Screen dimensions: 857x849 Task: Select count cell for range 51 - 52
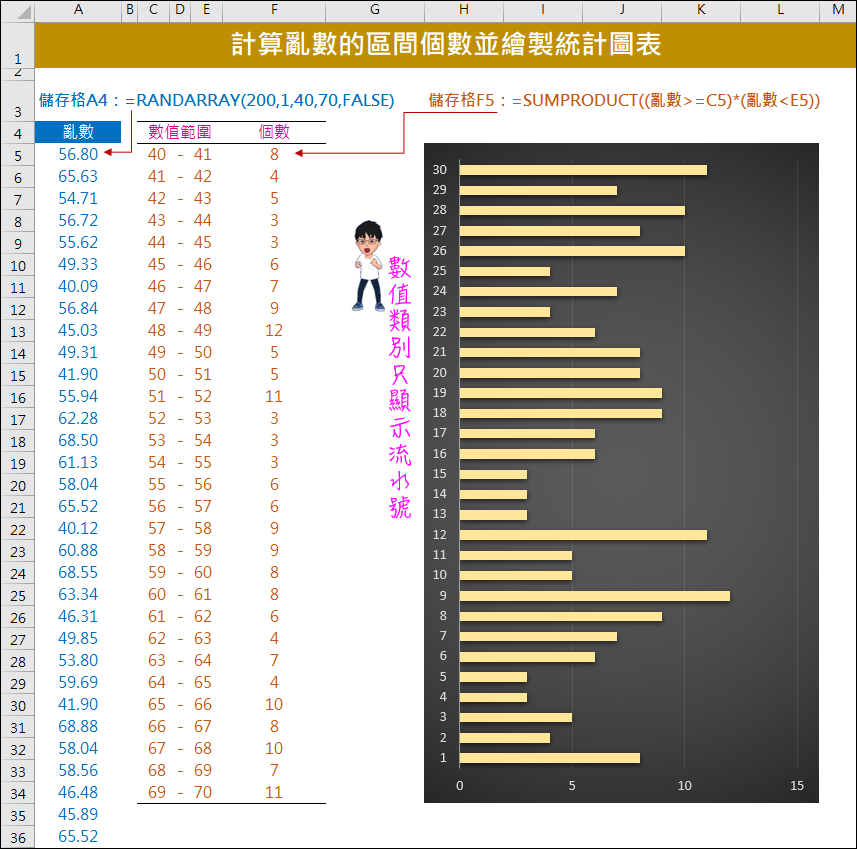coord(274,396)
